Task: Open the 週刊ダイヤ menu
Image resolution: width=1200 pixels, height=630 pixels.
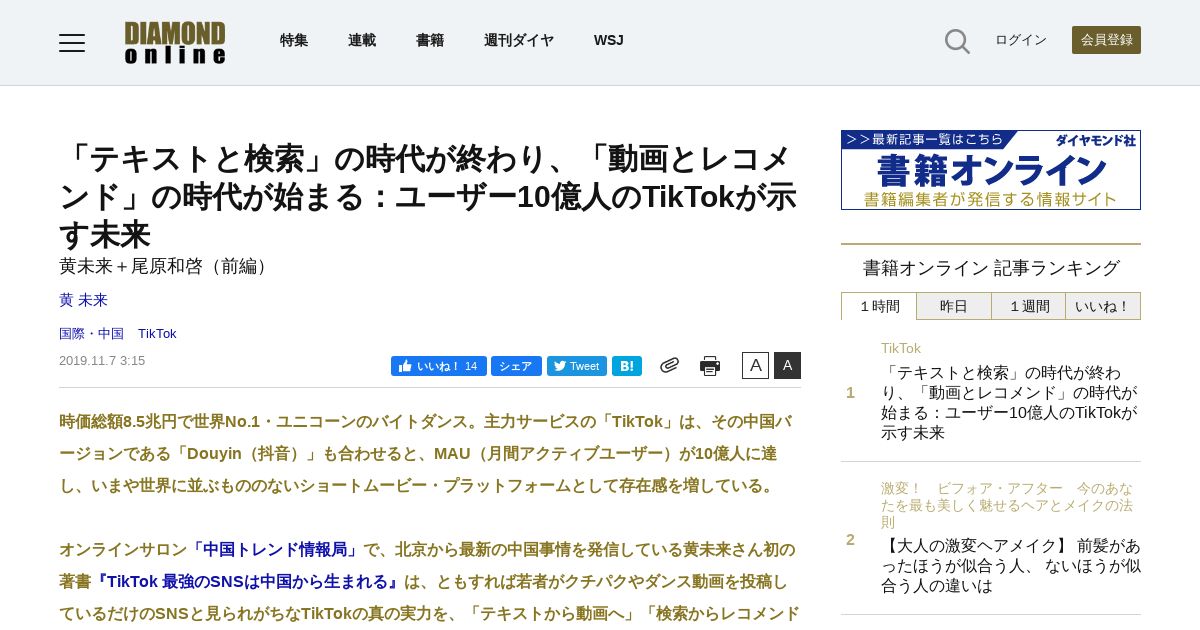Action: click(519, 40)
